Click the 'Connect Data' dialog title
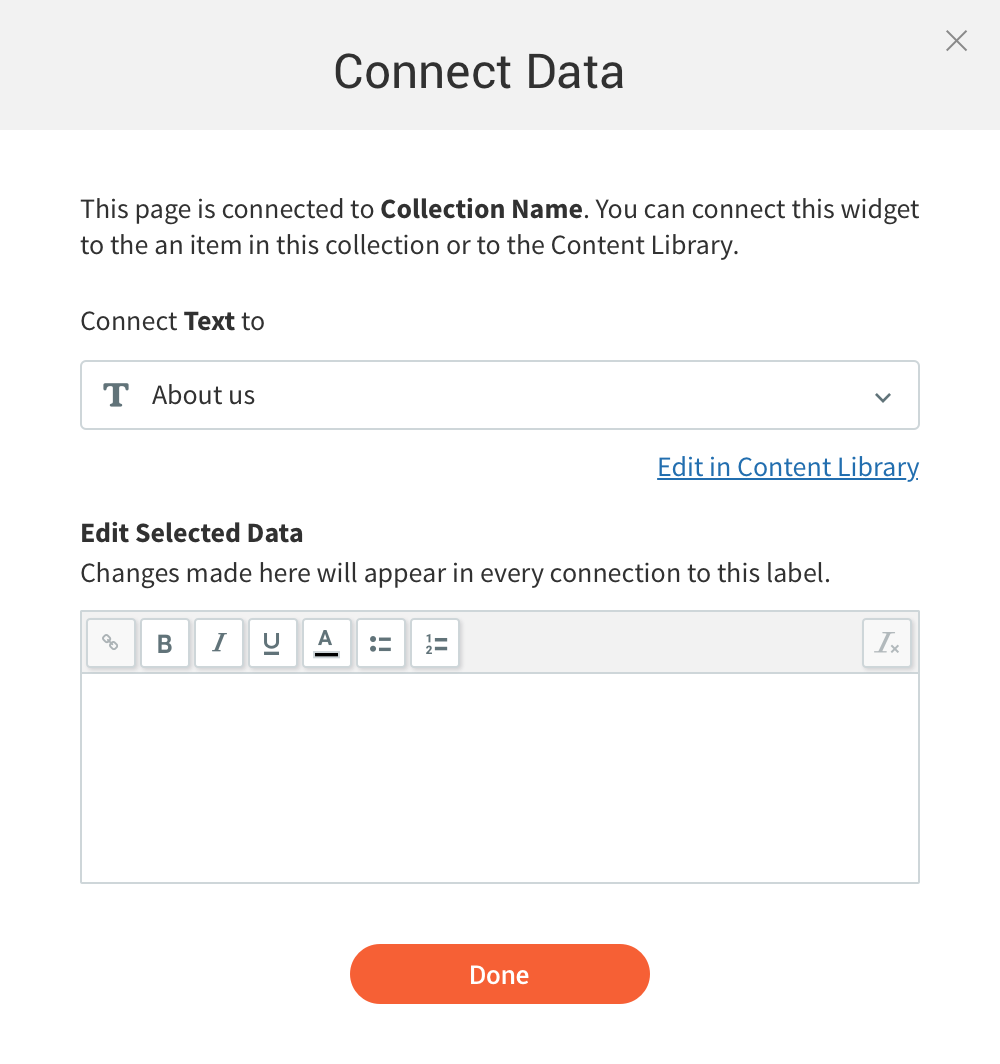Viewport: 1000px width, 1064px height. click(x=479, y=72)
